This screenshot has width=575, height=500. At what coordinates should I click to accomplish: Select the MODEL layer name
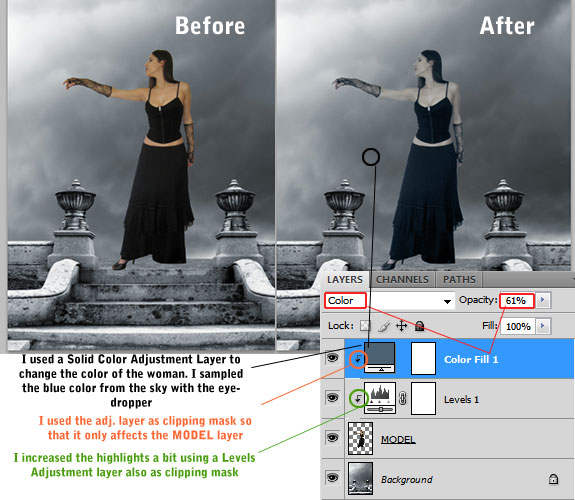(398, 439)
